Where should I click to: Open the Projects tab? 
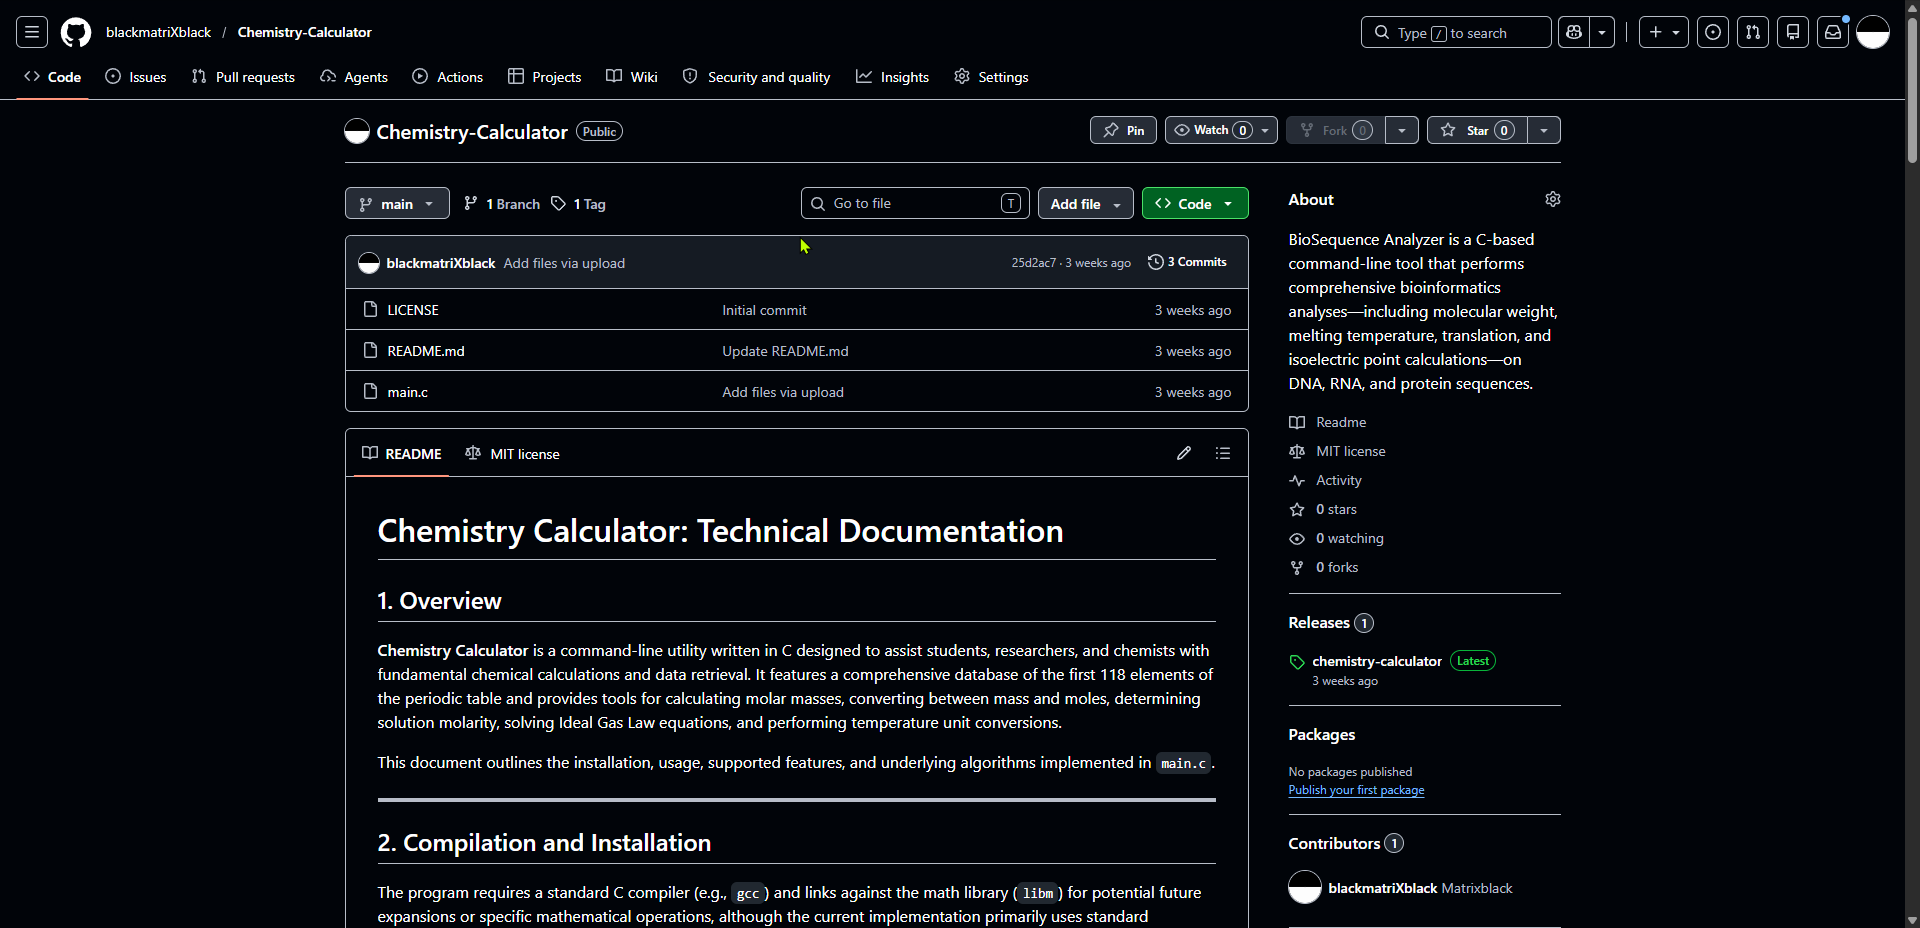coord(545,77)
